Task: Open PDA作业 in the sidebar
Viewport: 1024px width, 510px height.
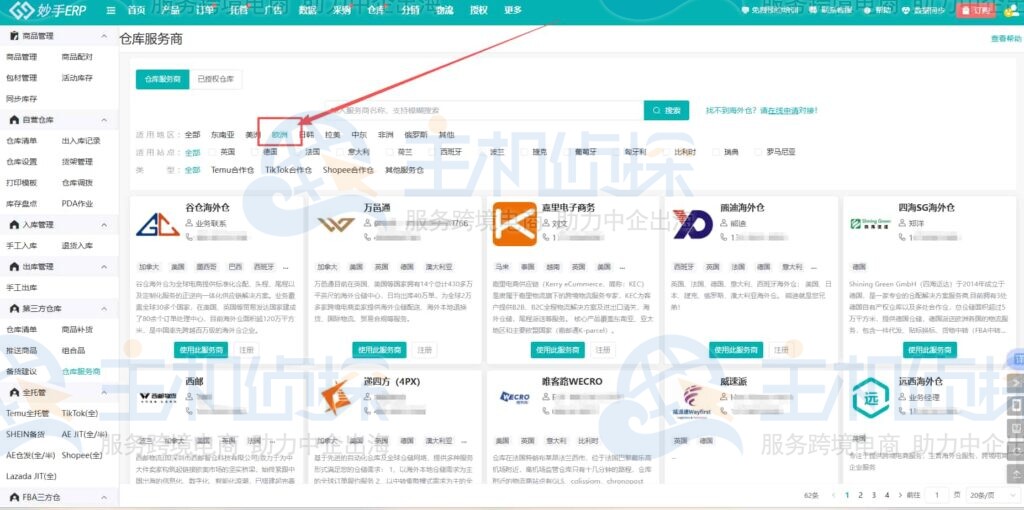Action: click(77, 204)
